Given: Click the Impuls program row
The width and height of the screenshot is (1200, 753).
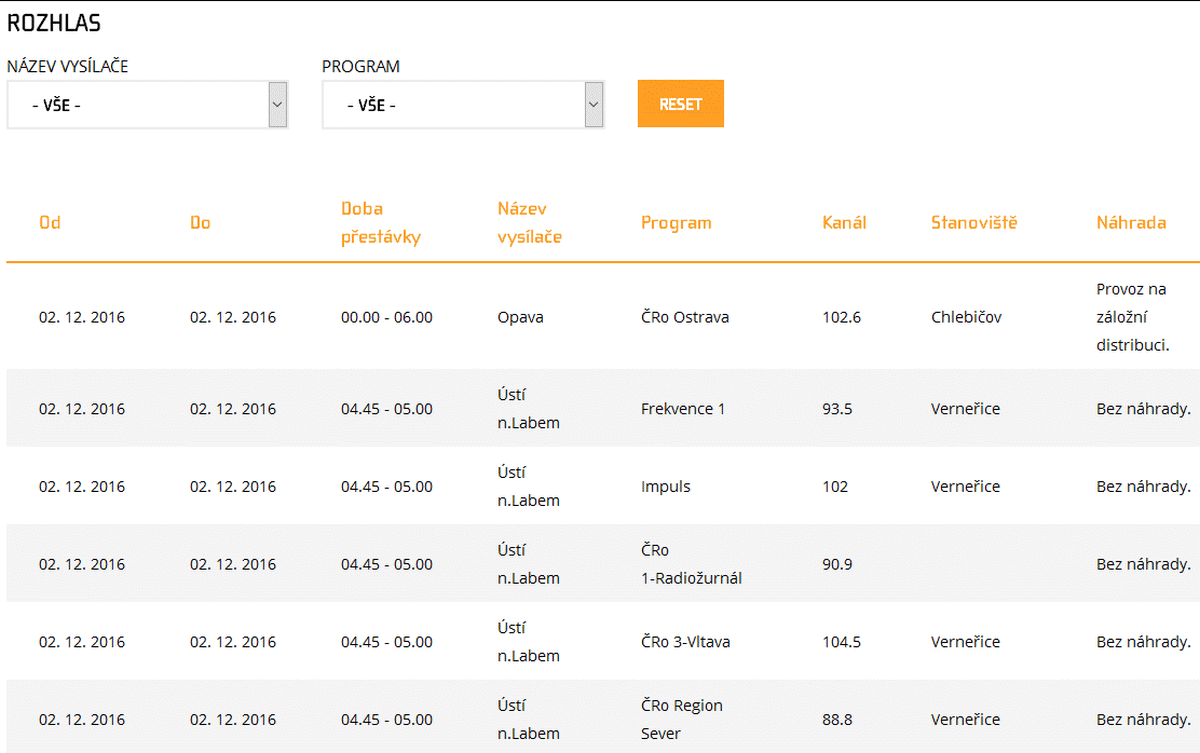Looking at the screenshot, I should tap(666, 487).
